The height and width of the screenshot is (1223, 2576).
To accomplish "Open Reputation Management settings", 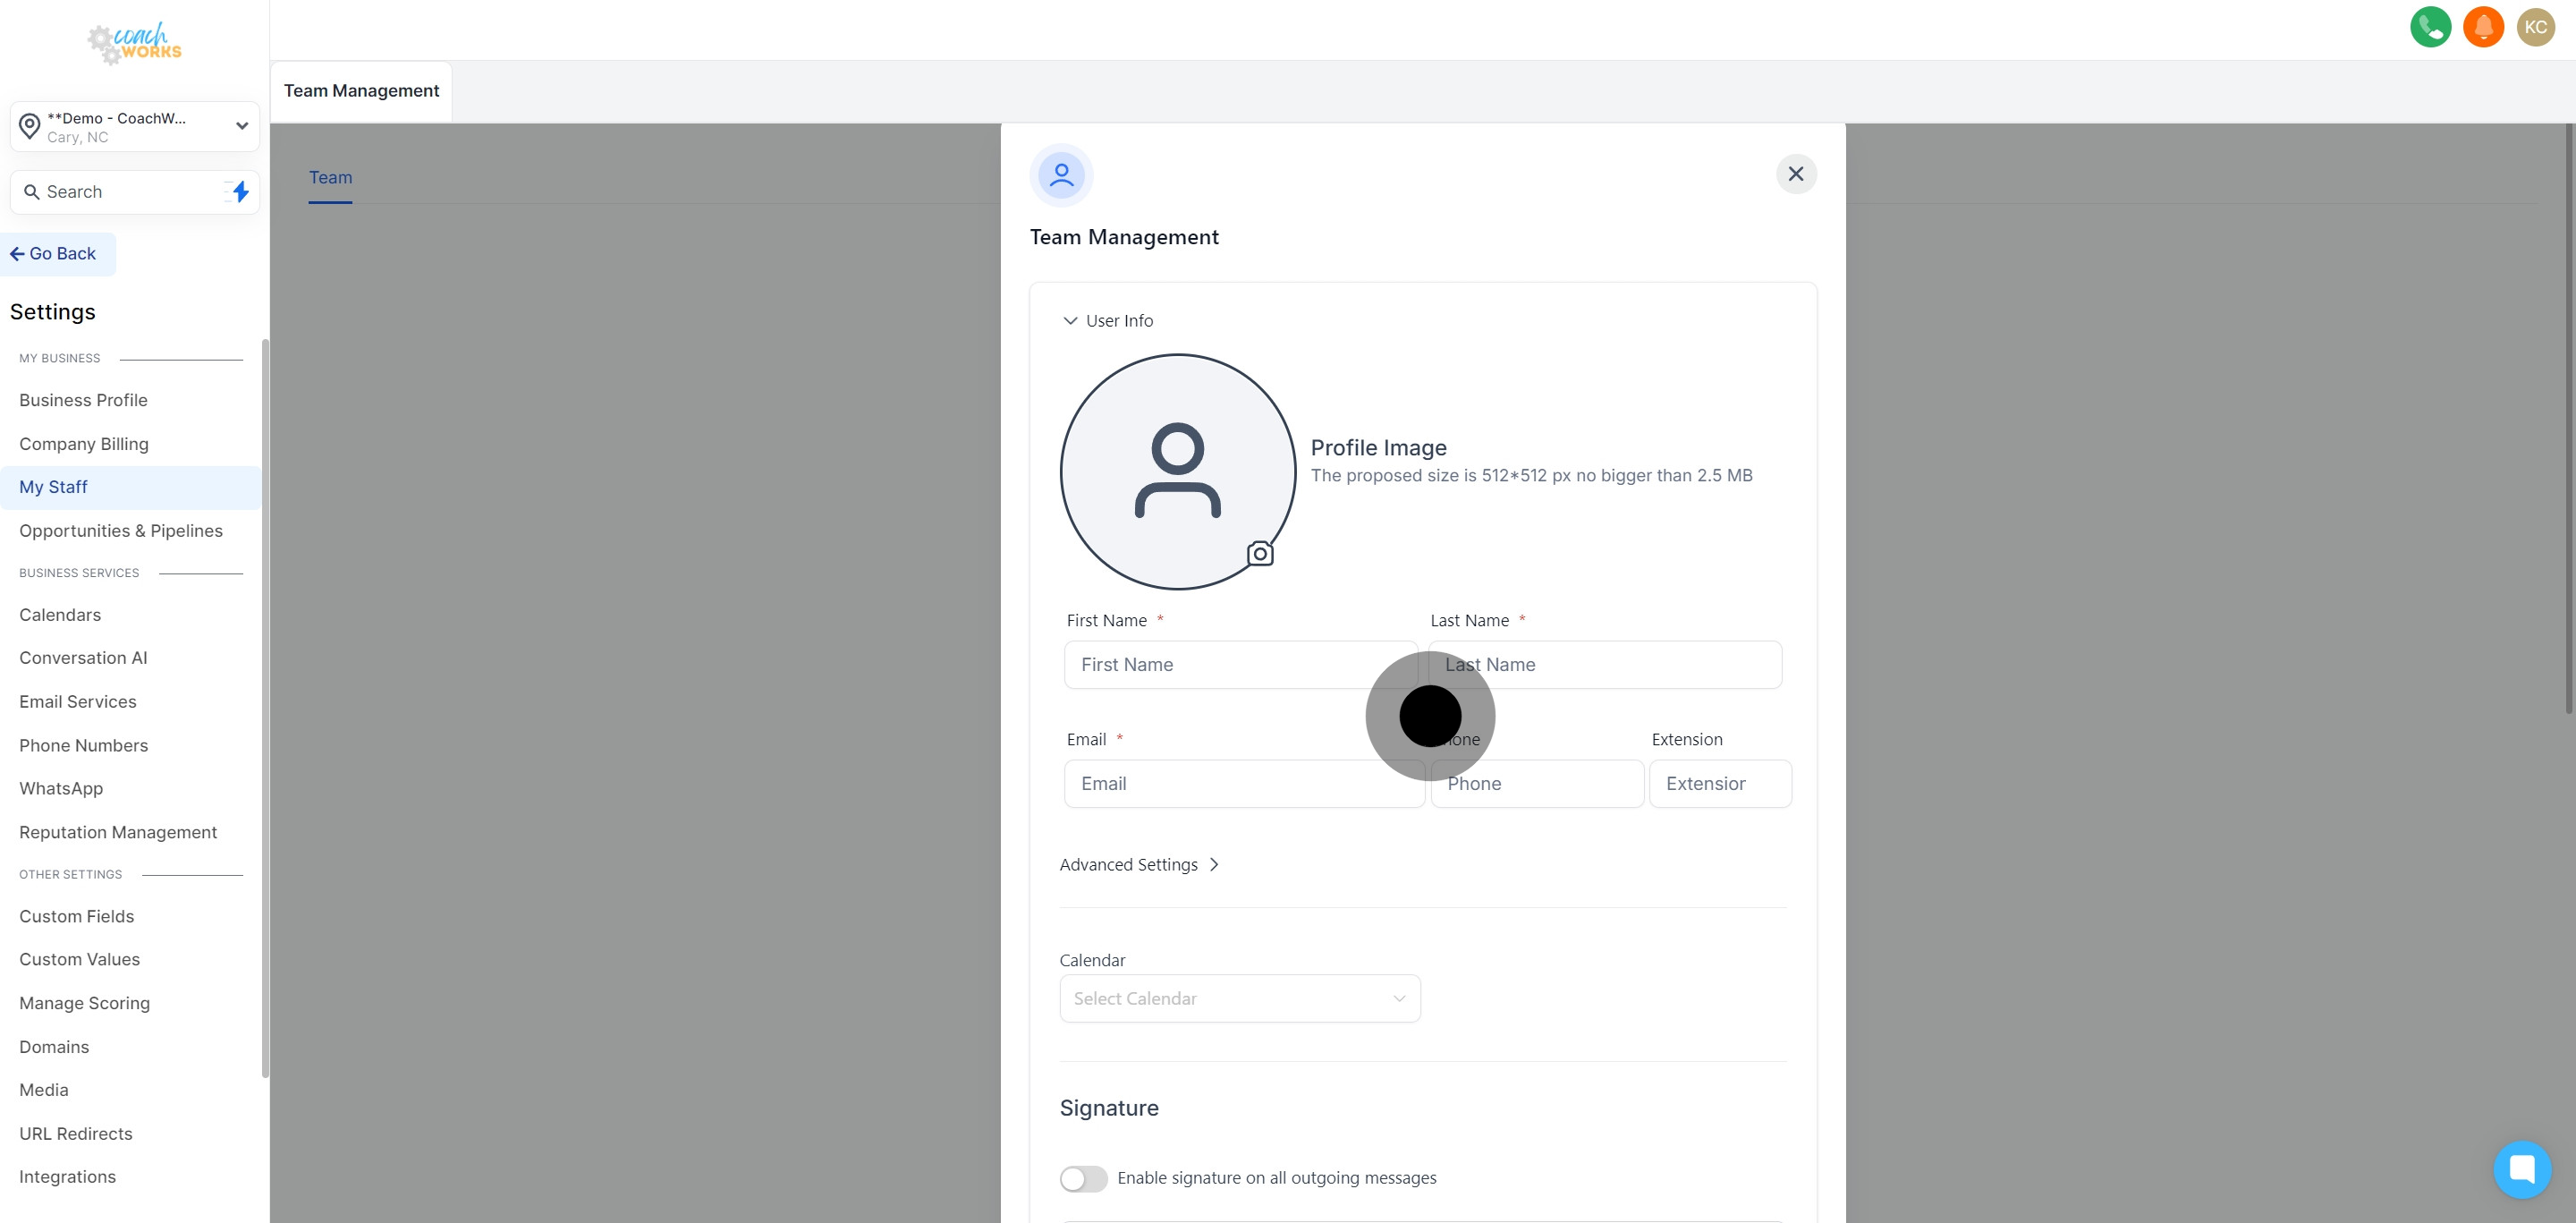I will [118, 832].
